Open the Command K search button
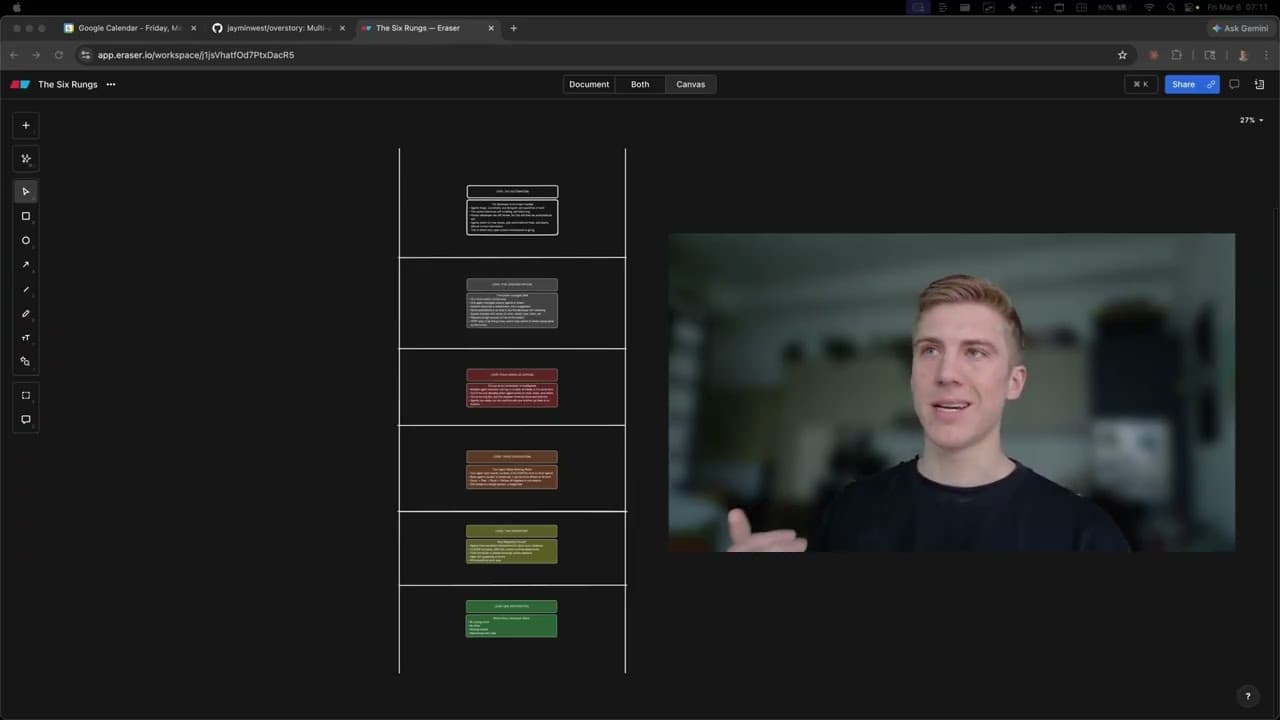Screen dimensions: 1280x720 1140,84
